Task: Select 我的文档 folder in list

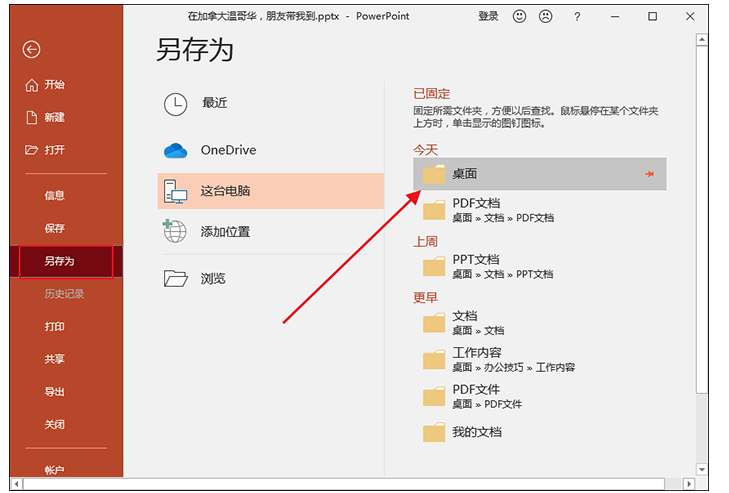Action: tap(477, 432)
